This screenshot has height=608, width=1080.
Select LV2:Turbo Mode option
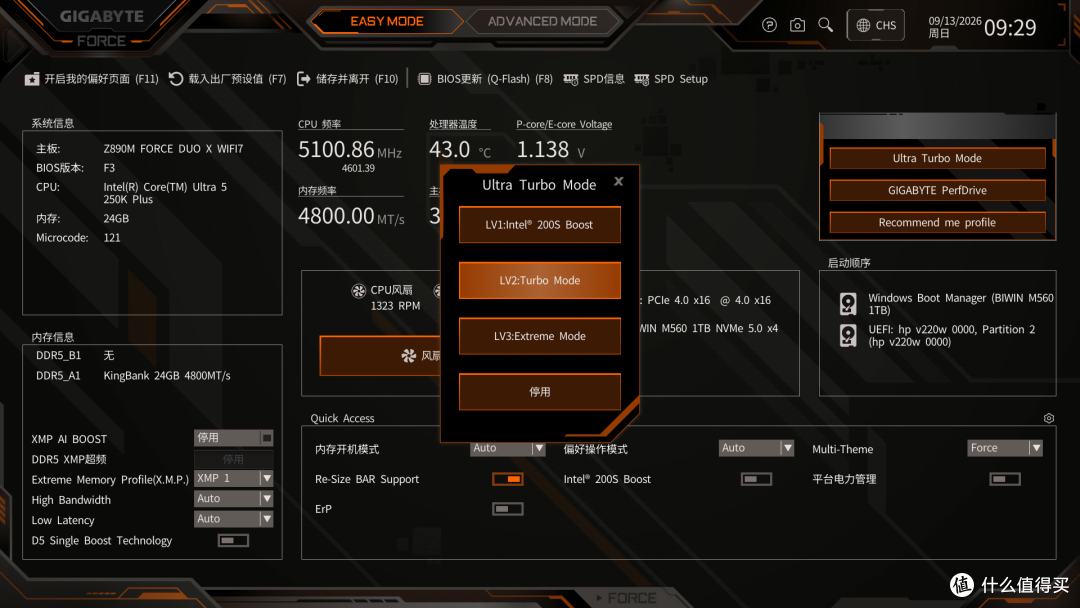click(x=539, y=280)
